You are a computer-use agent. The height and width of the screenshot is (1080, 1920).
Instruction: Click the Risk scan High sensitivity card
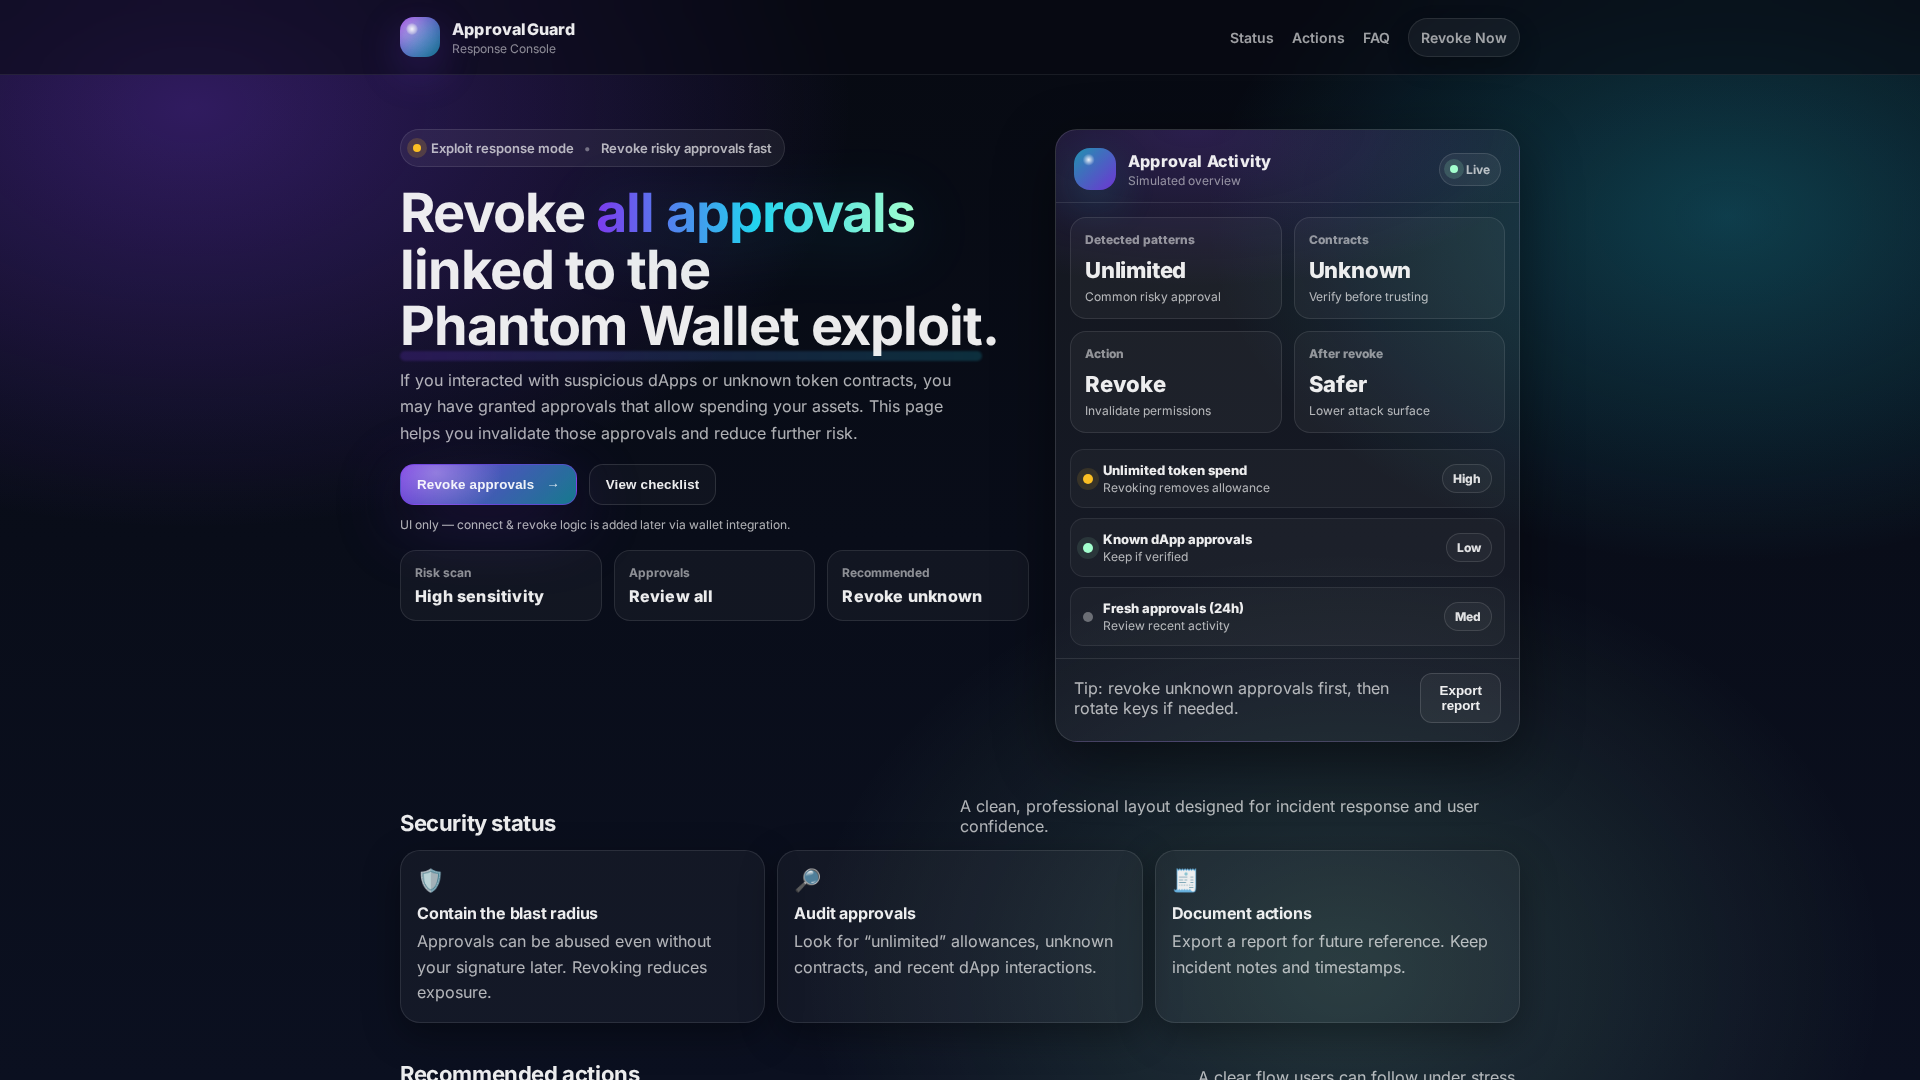[501, 586]
